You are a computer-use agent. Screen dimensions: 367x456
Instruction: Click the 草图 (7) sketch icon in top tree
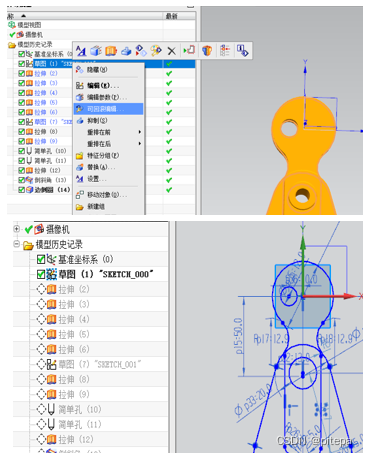(x=29, y=122)
